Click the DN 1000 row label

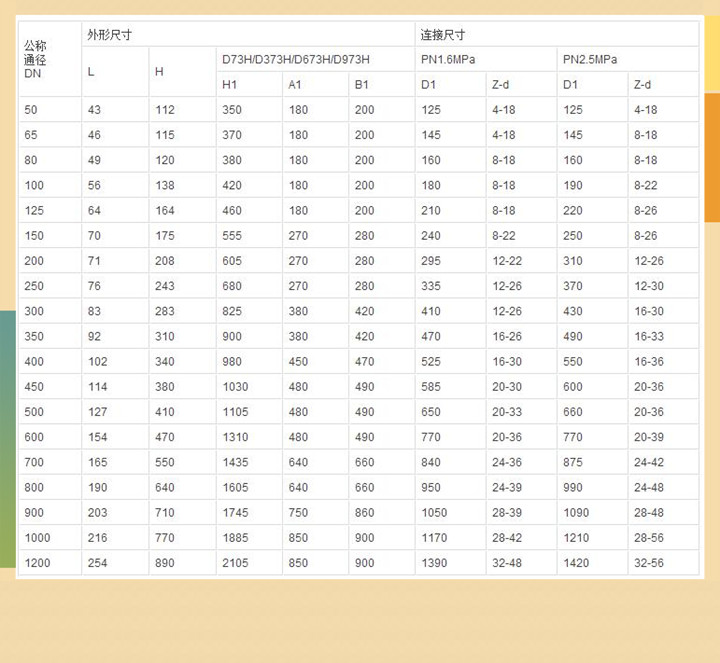(x=37, y=538)
